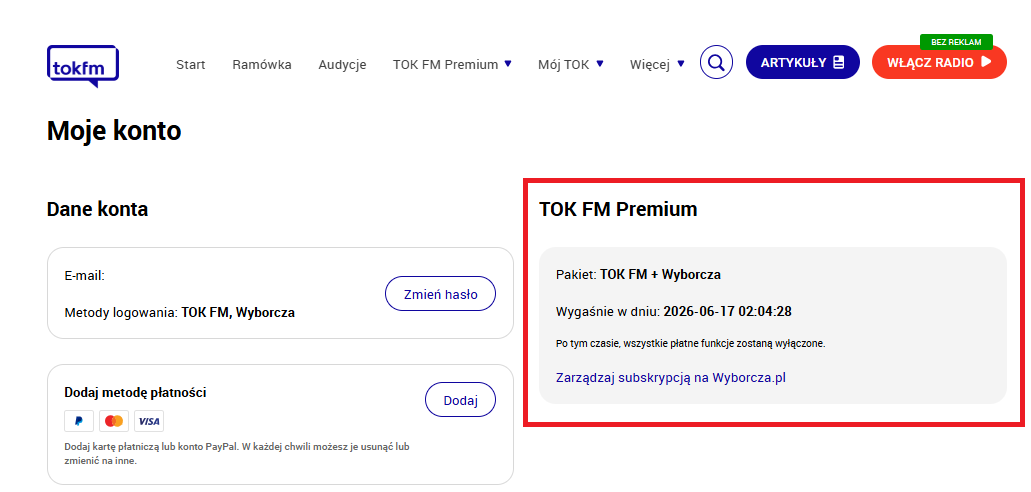
Task: Open the Audycje menu item
Action: pyautogui.click(x=343, y=64)
